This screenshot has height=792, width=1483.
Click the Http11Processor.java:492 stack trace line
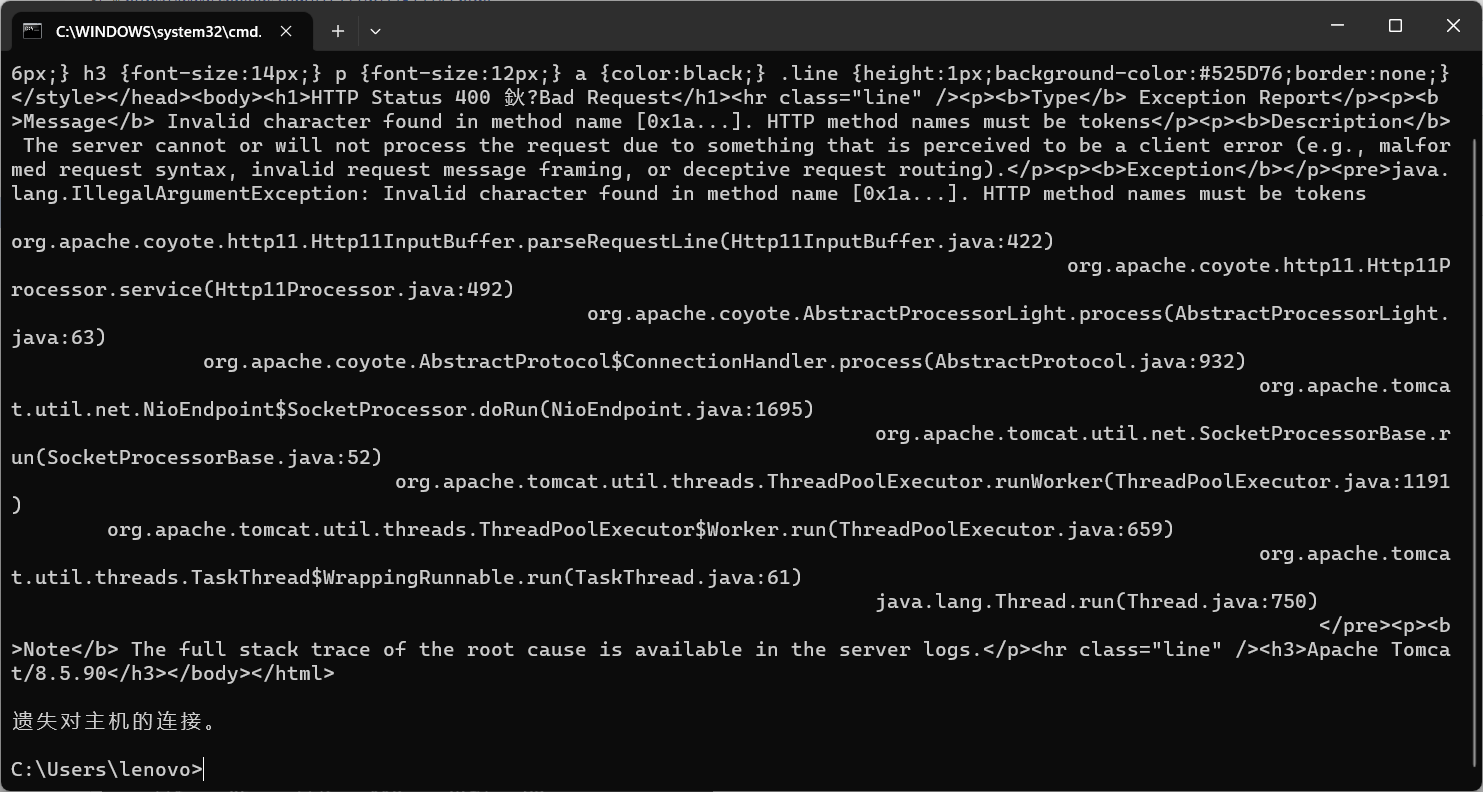[262, 289]
